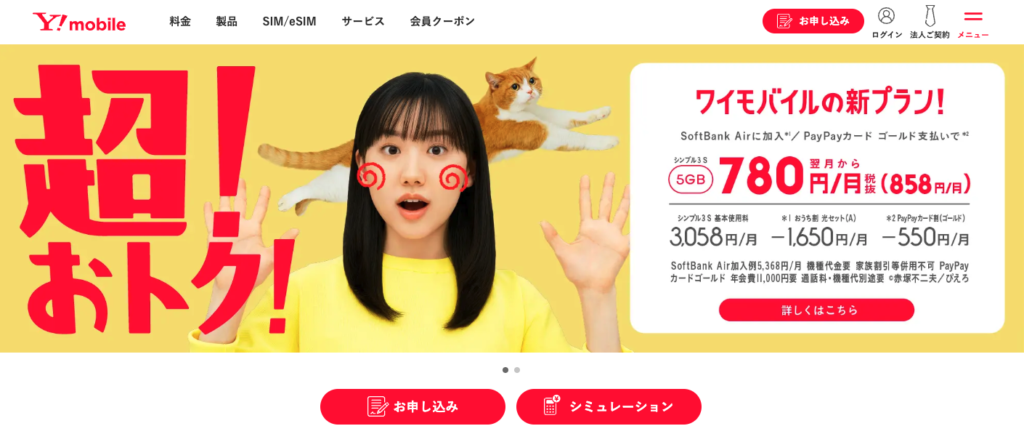The image size is (1024, 434).
Task: Click the ワイモバイルの新プラン heading
Action: click(816, 104)
